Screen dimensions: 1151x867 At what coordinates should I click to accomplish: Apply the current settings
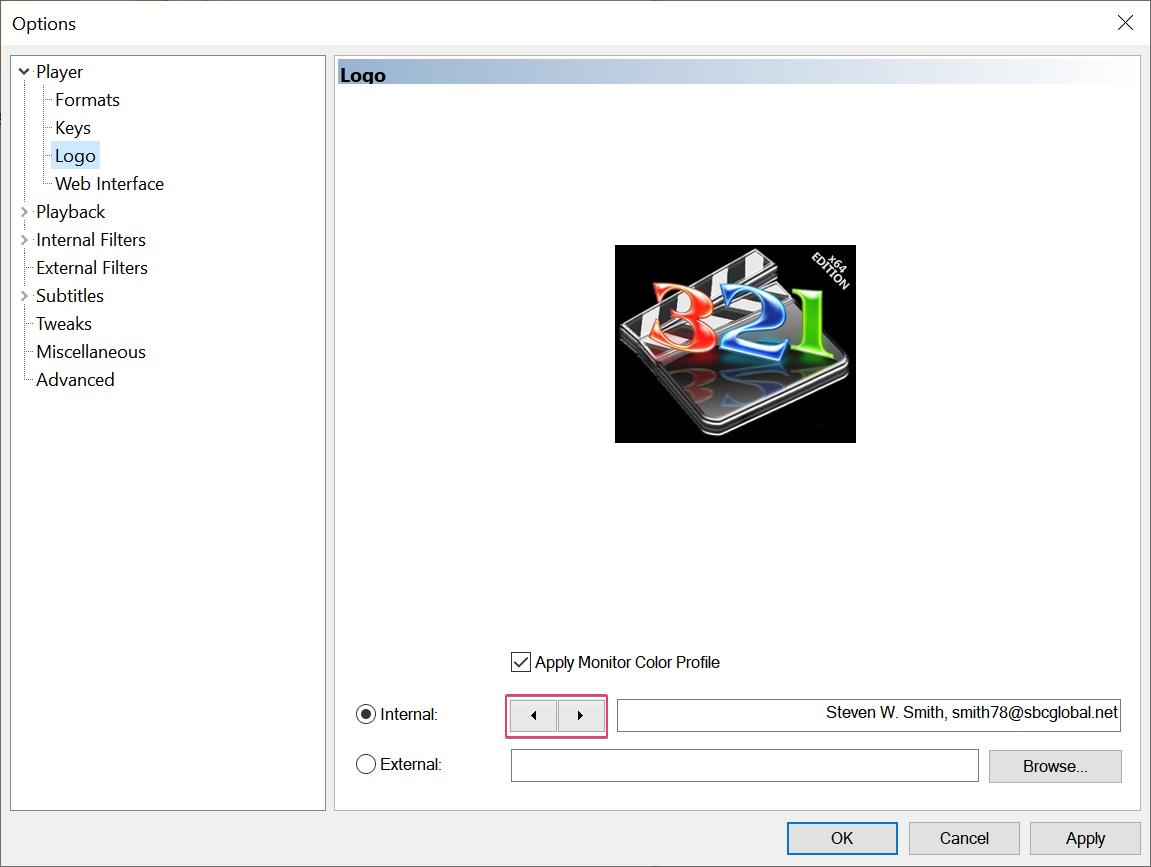click(x=1085, y=838)
